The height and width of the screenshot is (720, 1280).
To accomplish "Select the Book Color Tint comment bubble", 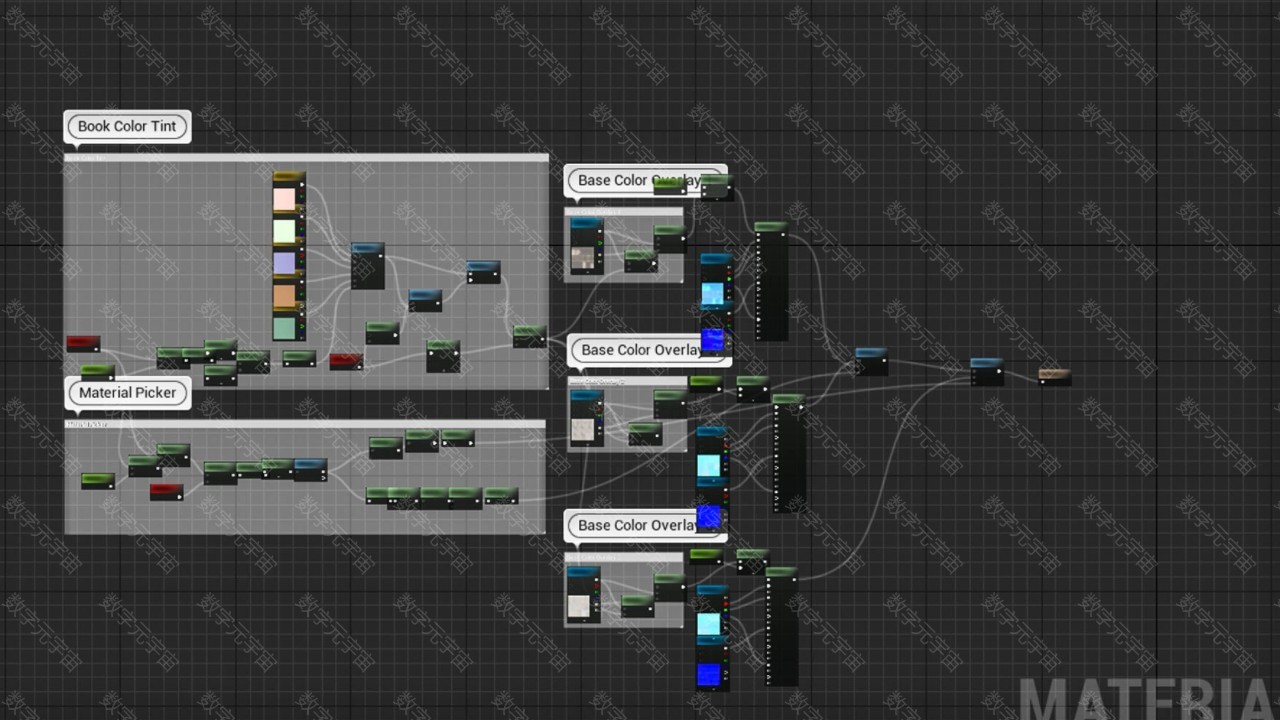I will pyautogui.click(x=127, y=126).
